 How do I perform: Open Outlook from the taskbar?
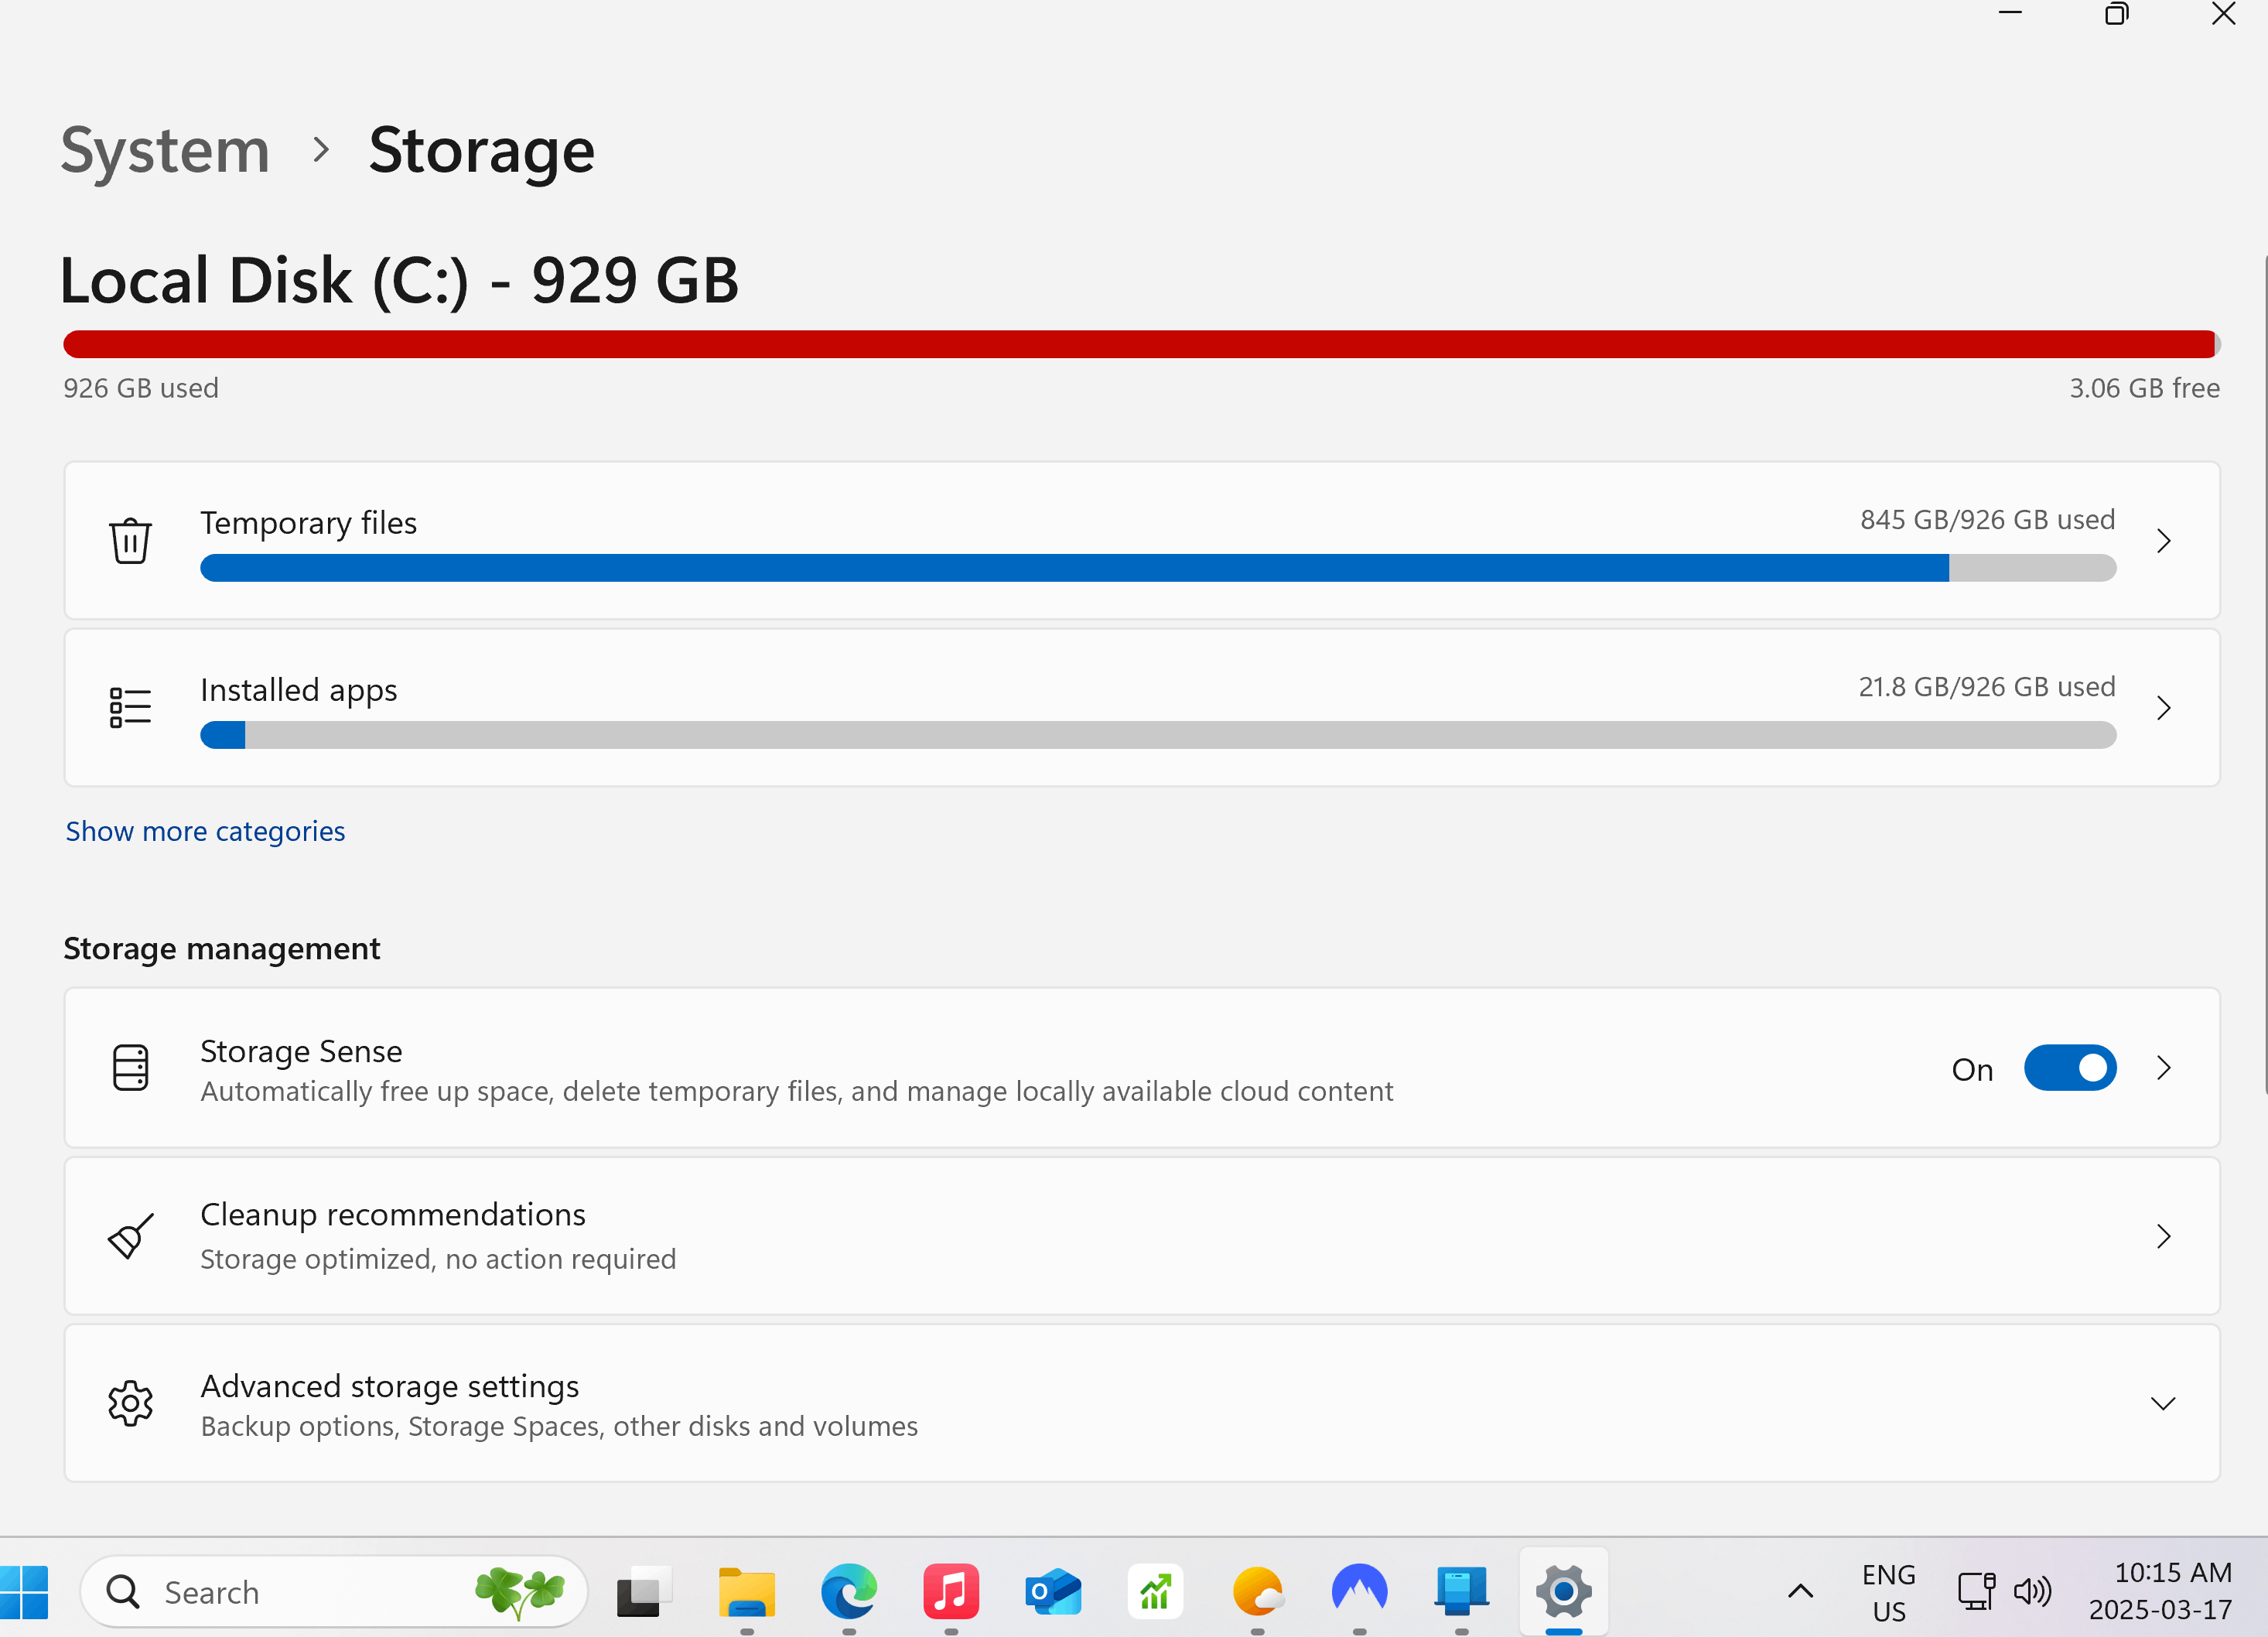(1052, 1591)
